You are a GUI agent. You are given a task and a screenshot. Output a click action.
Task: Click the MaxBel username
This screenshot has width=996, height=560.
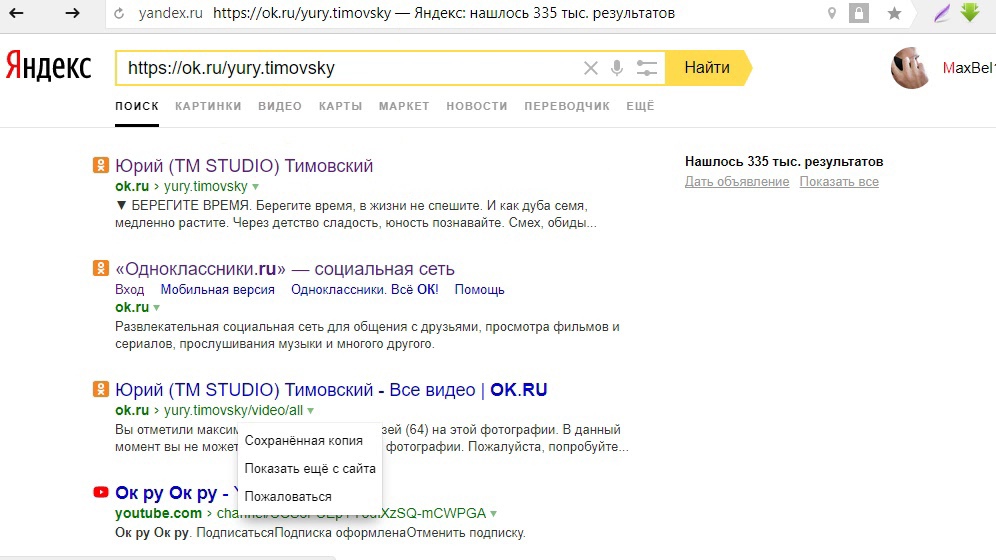(969, 67)
